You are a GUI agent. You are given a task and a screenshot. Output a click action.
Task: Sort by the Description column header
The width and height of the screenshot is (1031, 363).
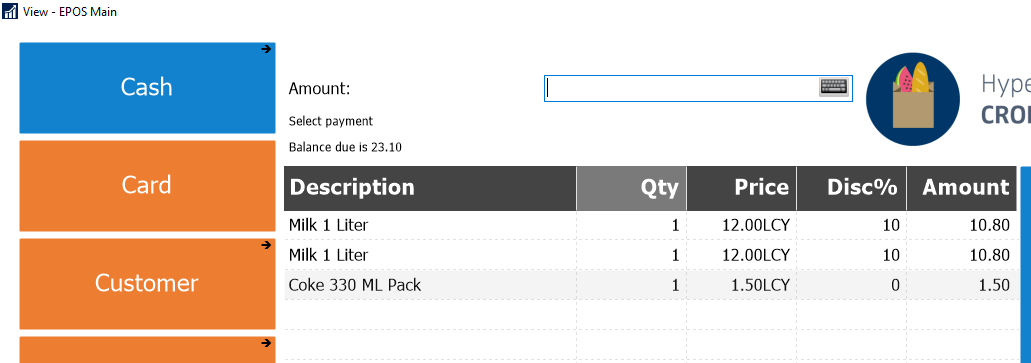[x=430, y=188]
